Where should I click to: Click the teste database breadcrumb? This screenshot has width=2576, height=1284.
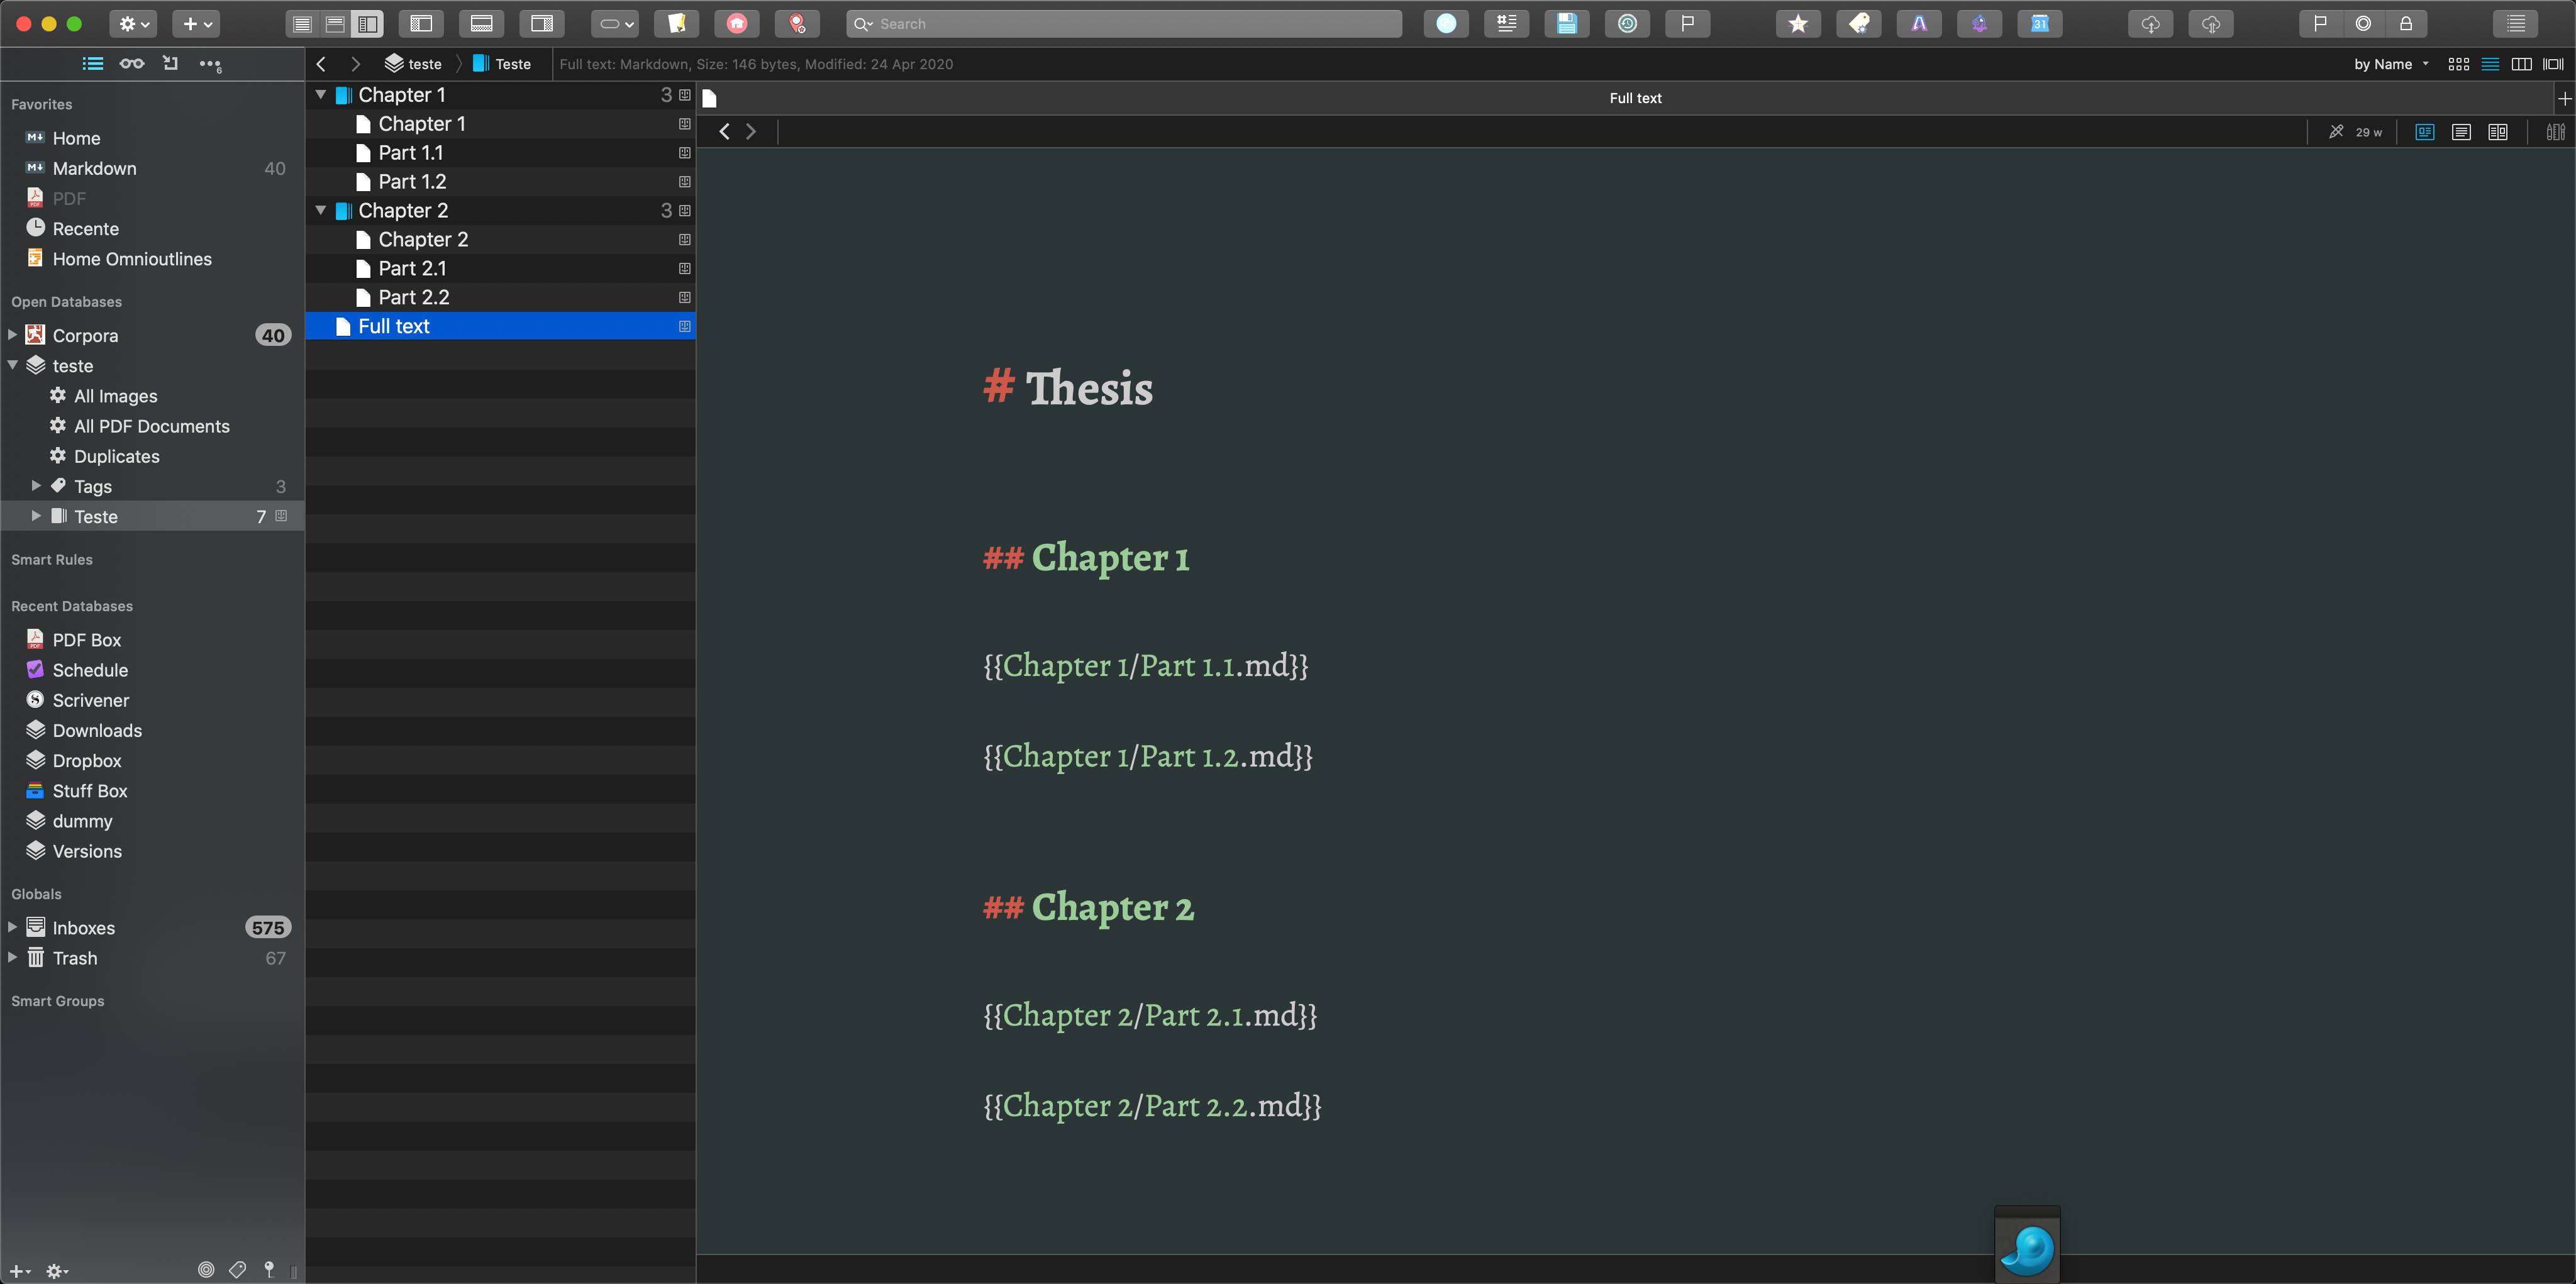coord(413,64)
